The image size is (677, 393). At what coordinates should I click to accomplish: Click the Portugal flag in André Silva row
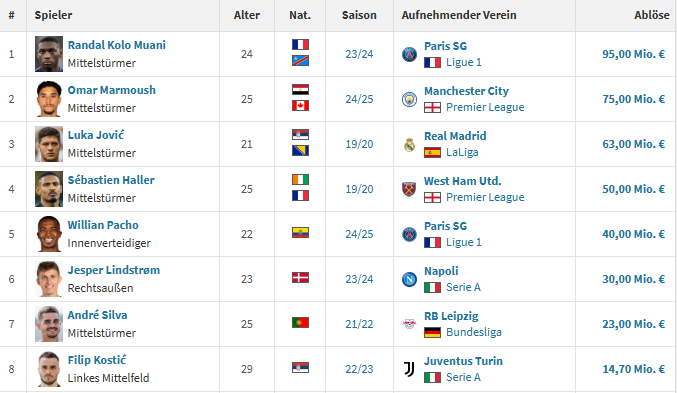click(300, 322)
